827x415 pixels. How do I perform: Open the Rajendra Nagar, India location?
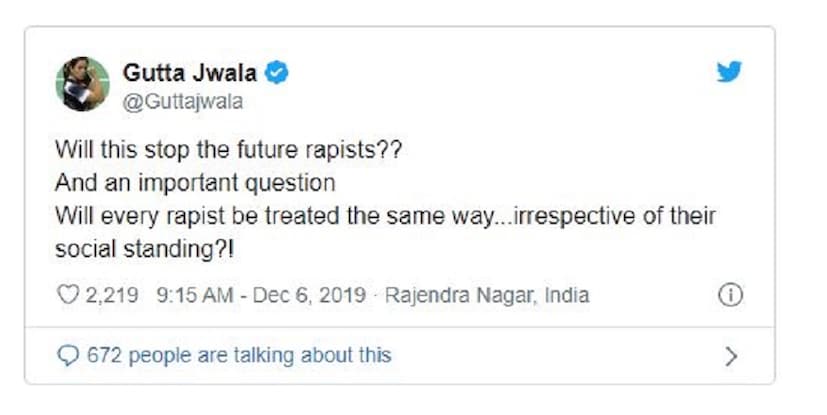[487, 295]
